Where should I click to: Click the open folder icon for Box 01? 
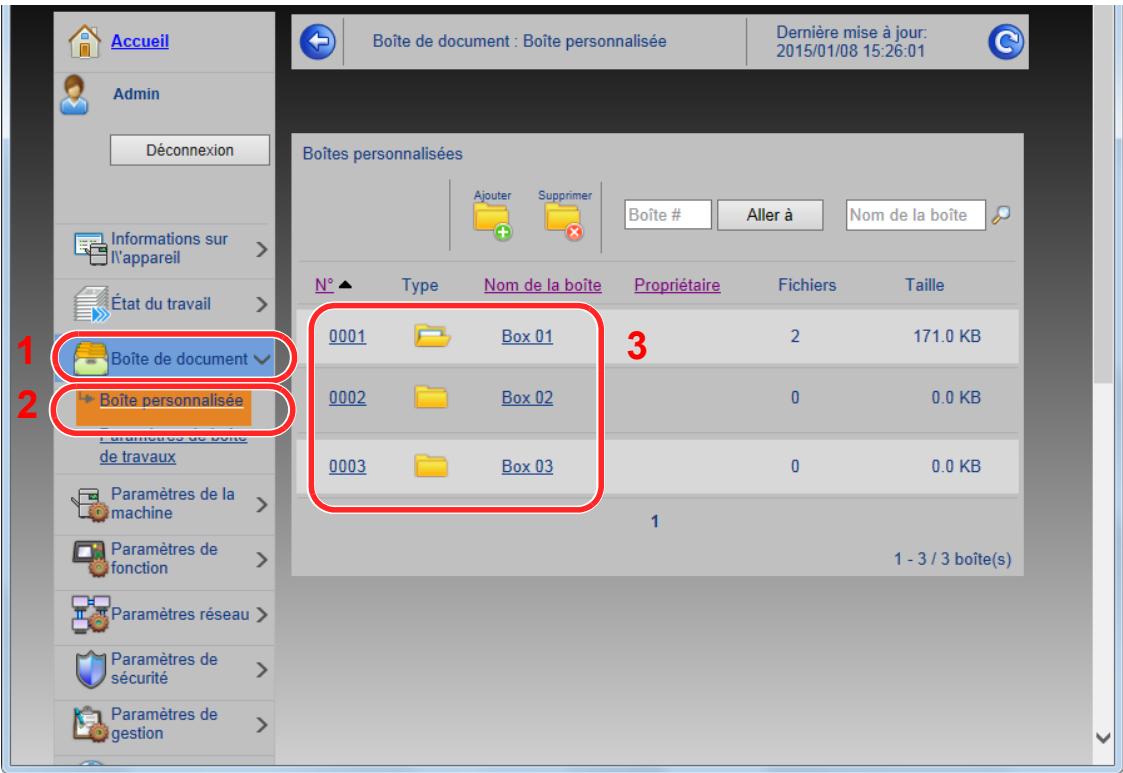(x=432, y=337)
